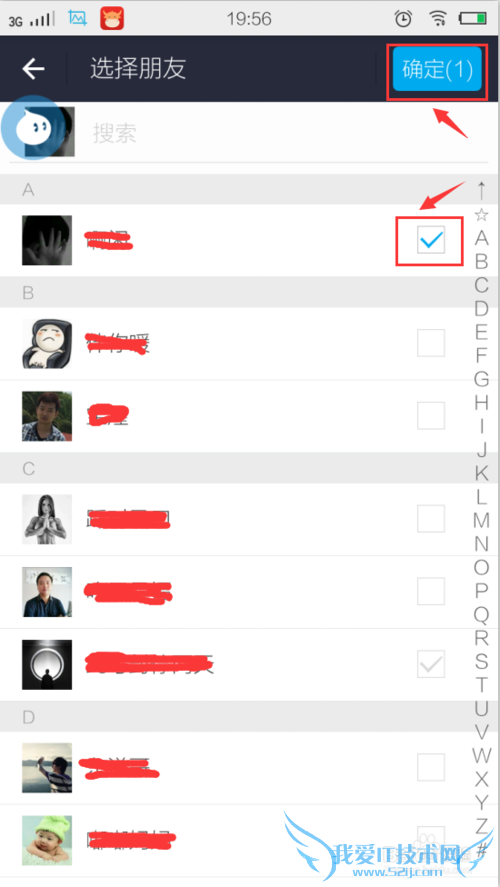Screen dimensions: 500x887
Task: Jump to letter S in index bar
Action: point(481,660)
